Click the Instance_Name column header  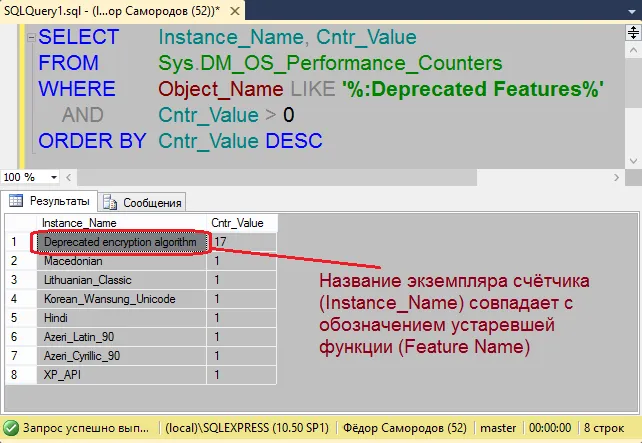click(x=80, y=222)
